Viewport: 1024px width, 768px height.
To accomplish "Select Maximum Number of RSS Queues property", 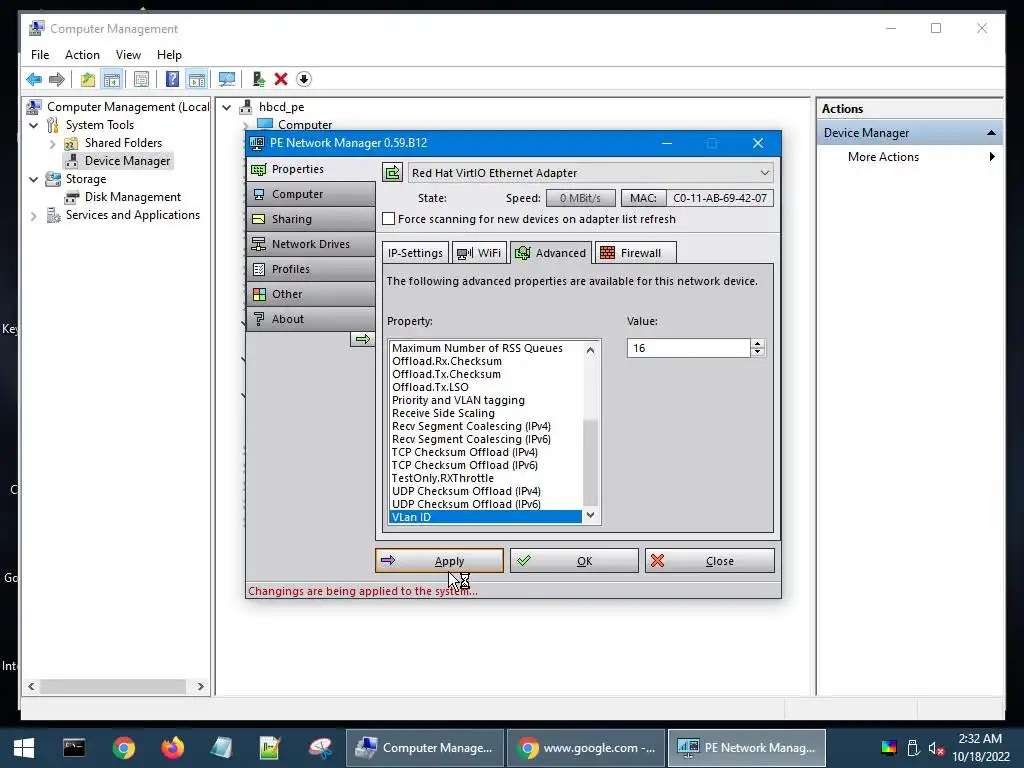I will point(477,348).
